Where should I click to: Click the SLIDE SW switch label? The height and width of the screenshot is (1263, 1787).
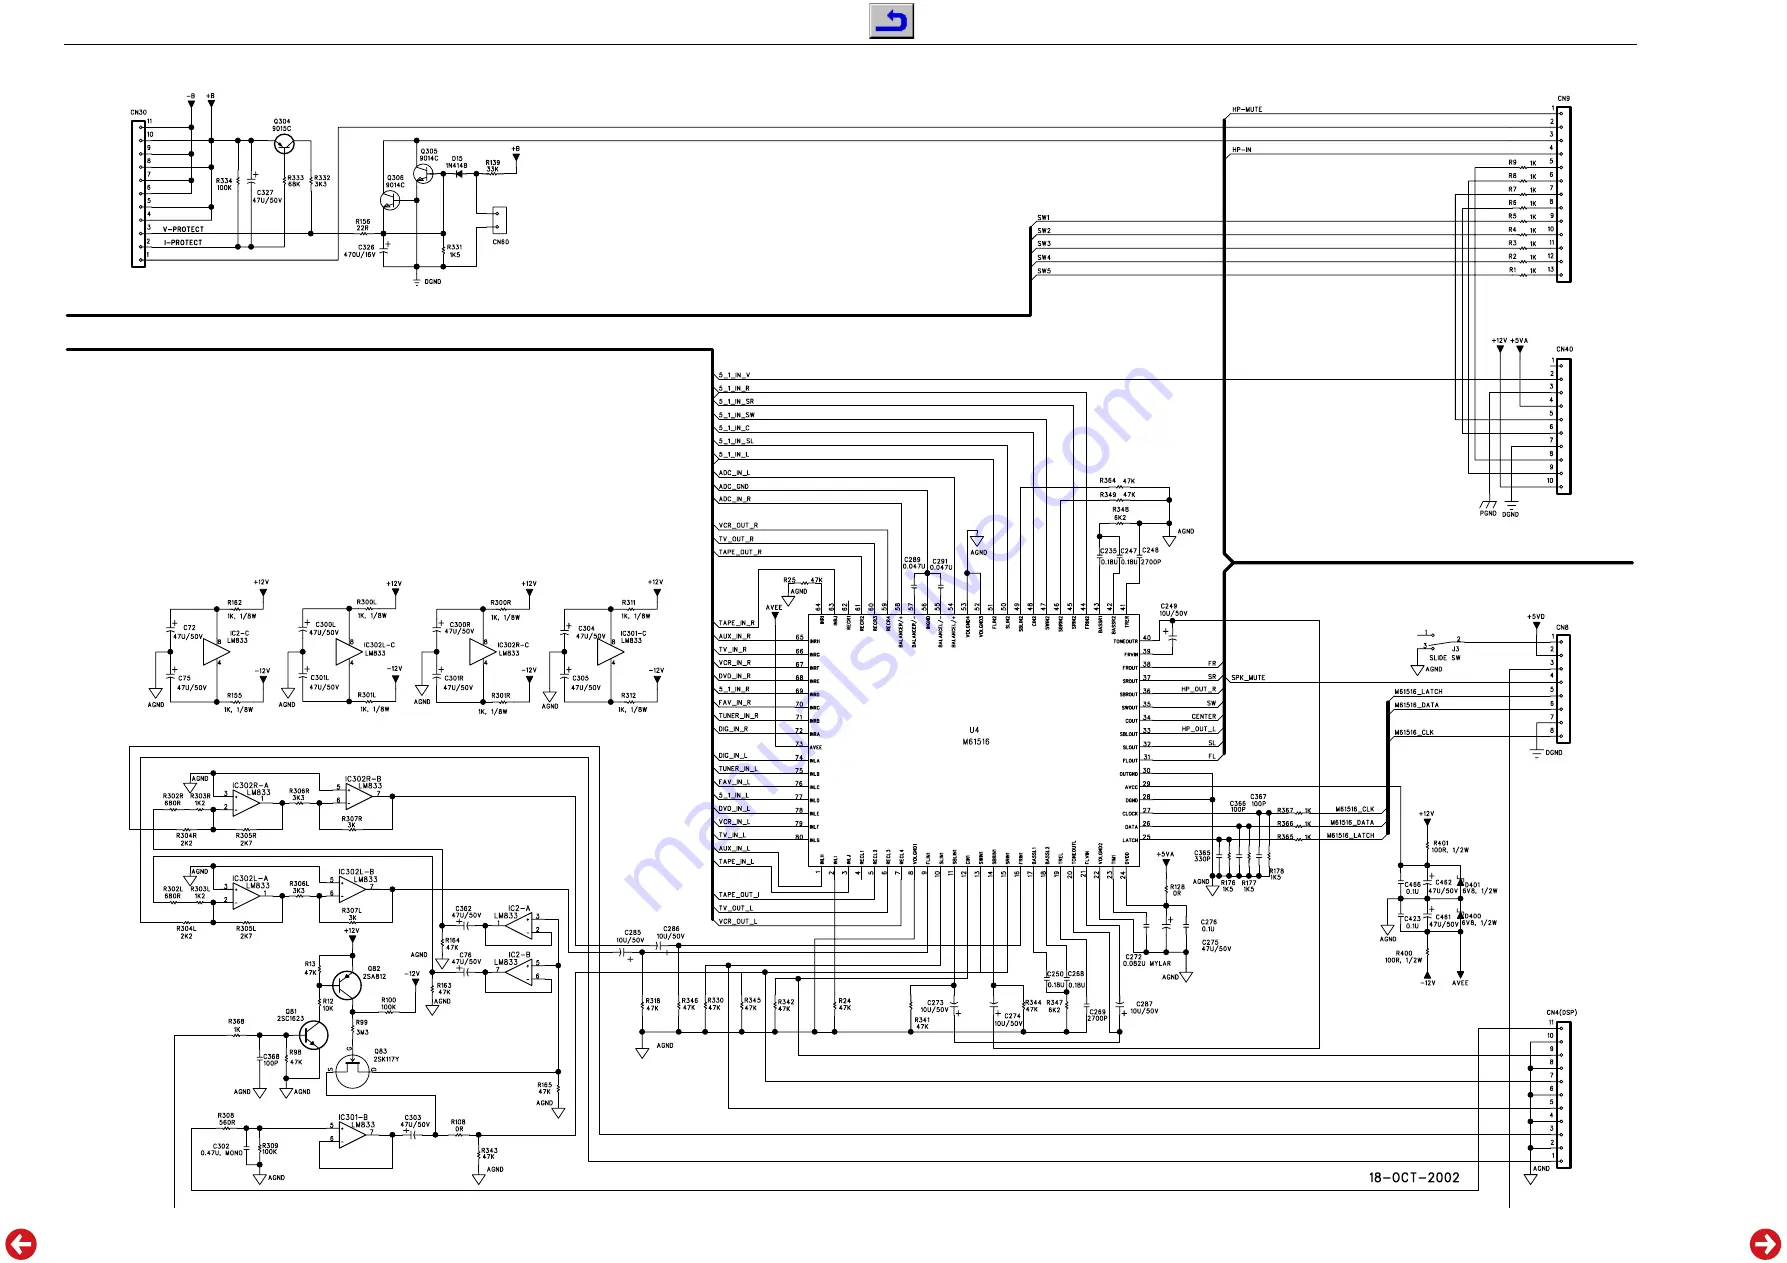(x=1445, y=658)
